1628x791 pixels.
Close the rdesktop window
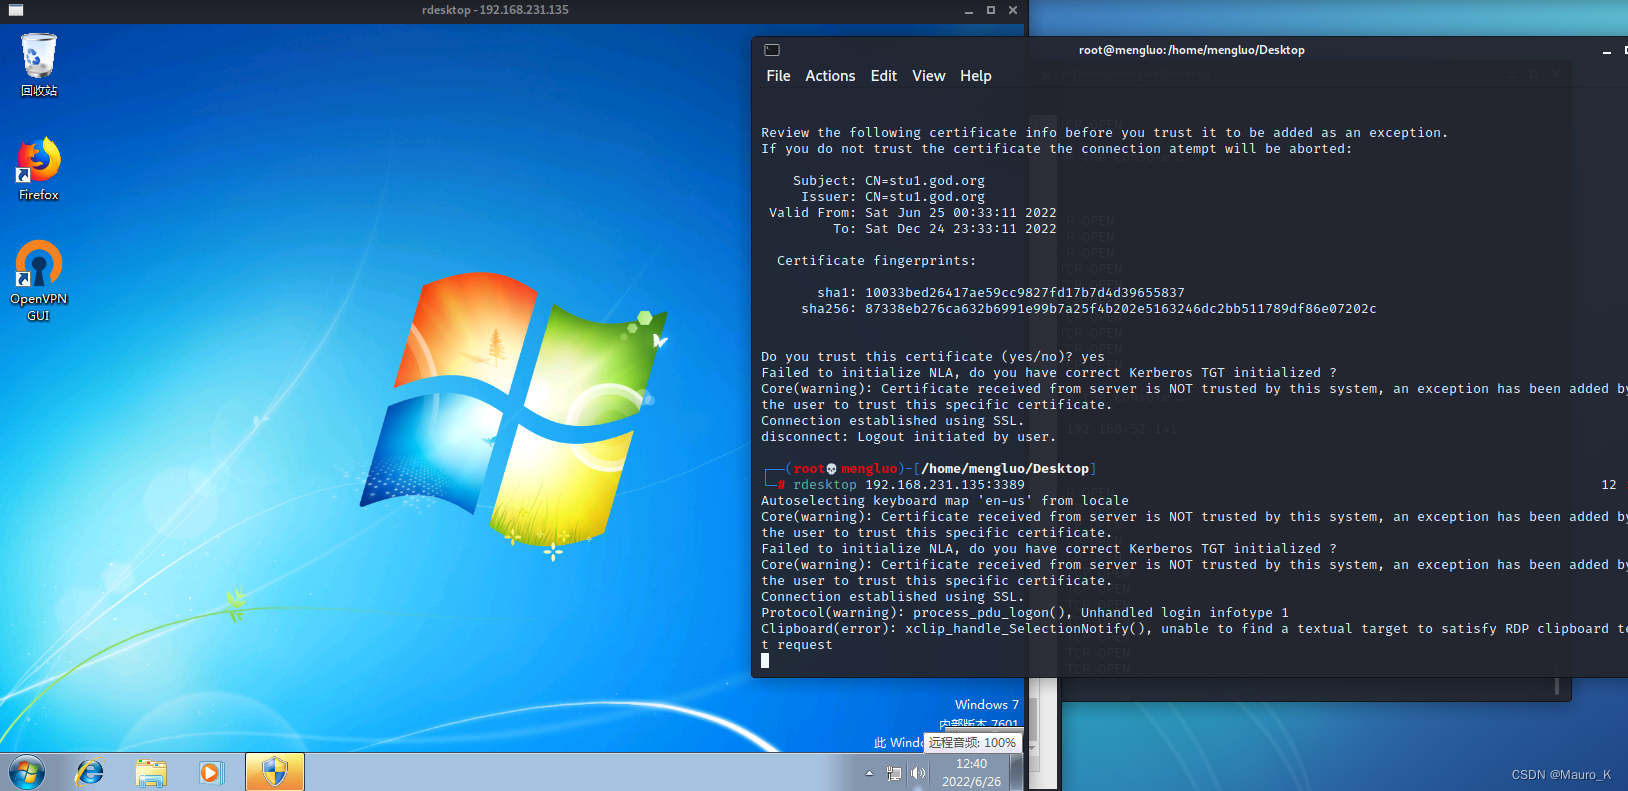click(1013, 10)
